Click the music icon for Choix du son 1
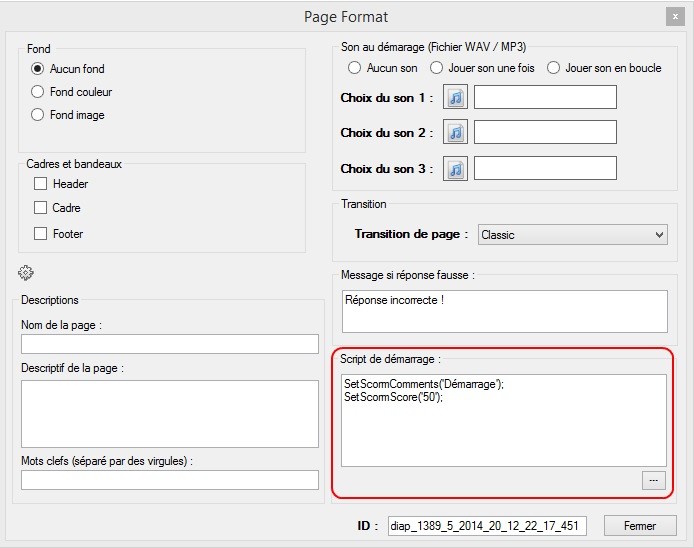The height and width of the screenshot is (548, 694). (455, 97)
